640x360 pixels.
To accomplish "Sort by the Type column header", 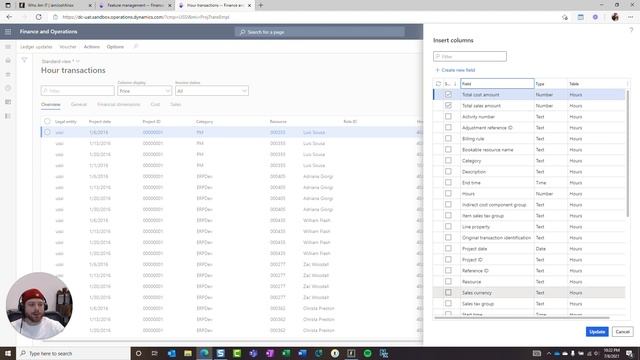I will tap(540, 84).
